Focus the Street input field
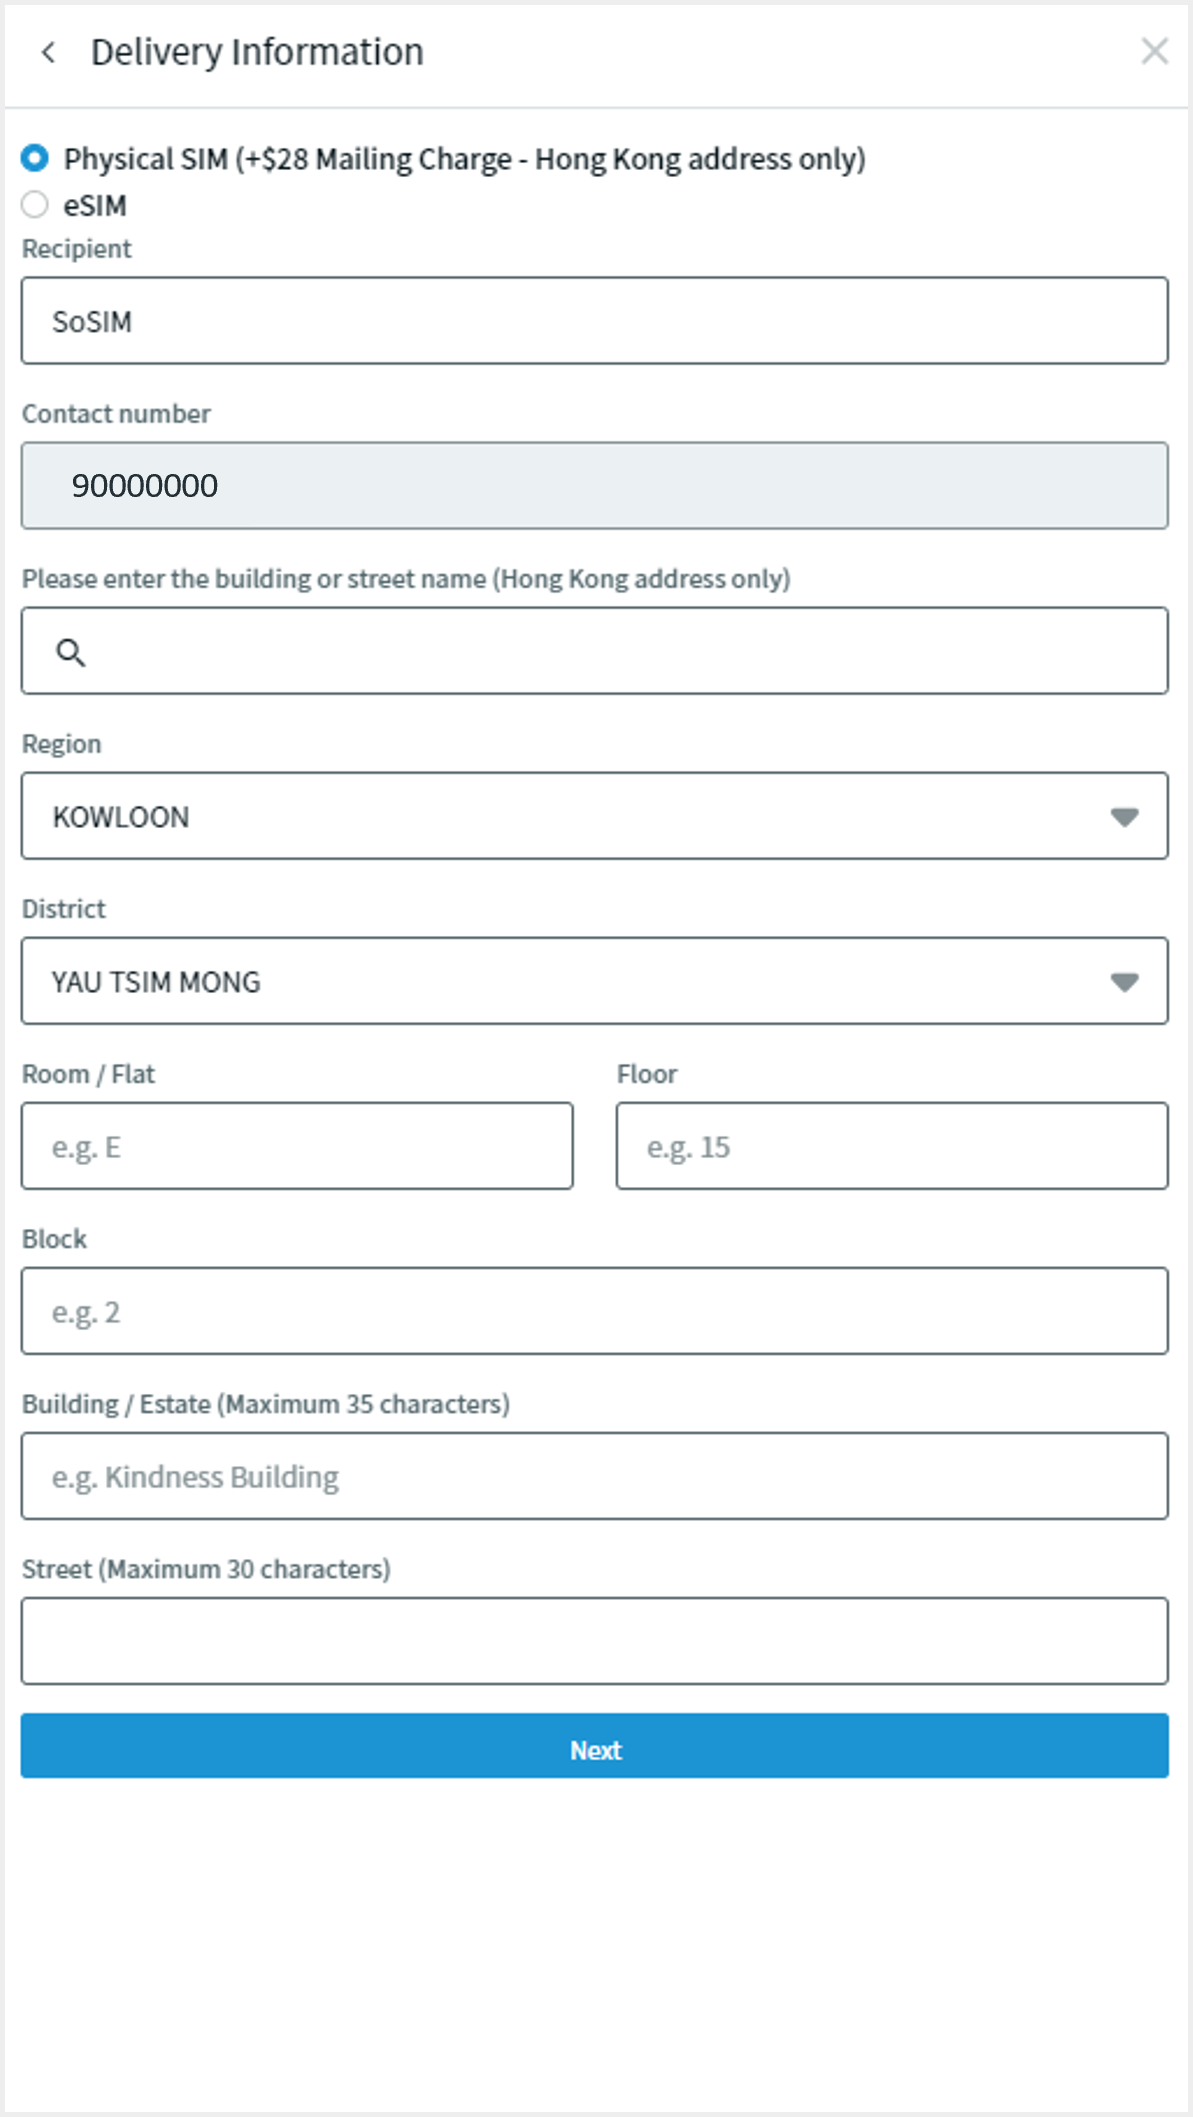1193x2117 pixels. click(594, 1641)
